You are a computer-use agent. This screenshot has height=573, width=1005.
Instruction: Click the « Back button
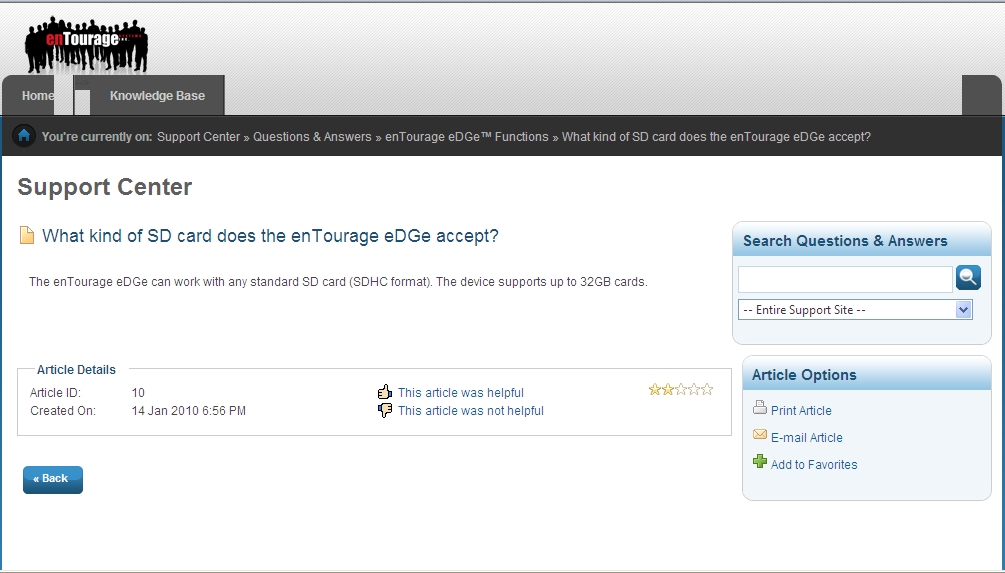point(53,479)
